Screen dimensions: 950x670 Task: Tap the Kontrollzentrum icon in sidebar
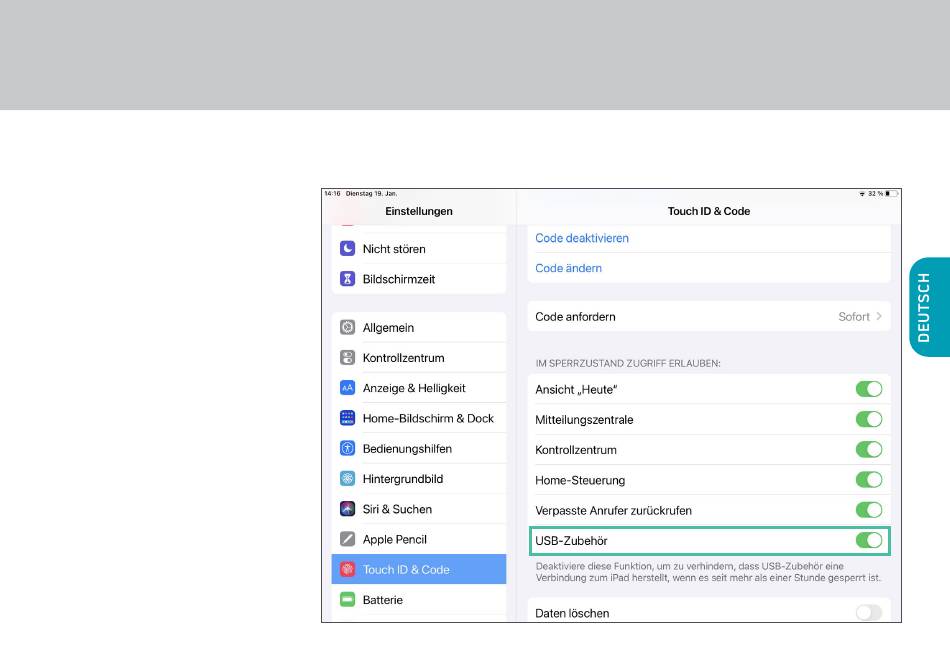pyautogui.click(x=347, y=358)
